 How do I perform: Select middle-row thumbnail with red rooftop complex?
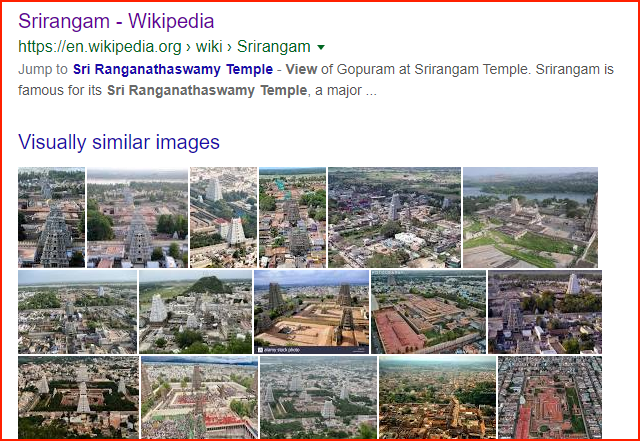coord(429,312)
